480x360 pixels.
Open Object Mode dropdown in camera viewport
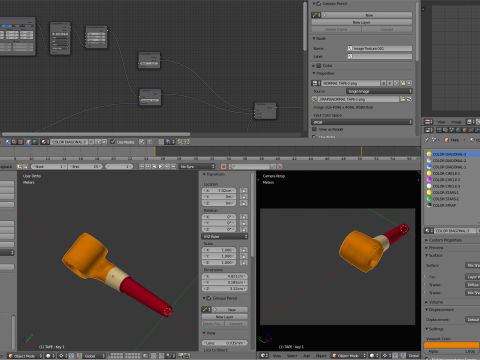(349, 356)
